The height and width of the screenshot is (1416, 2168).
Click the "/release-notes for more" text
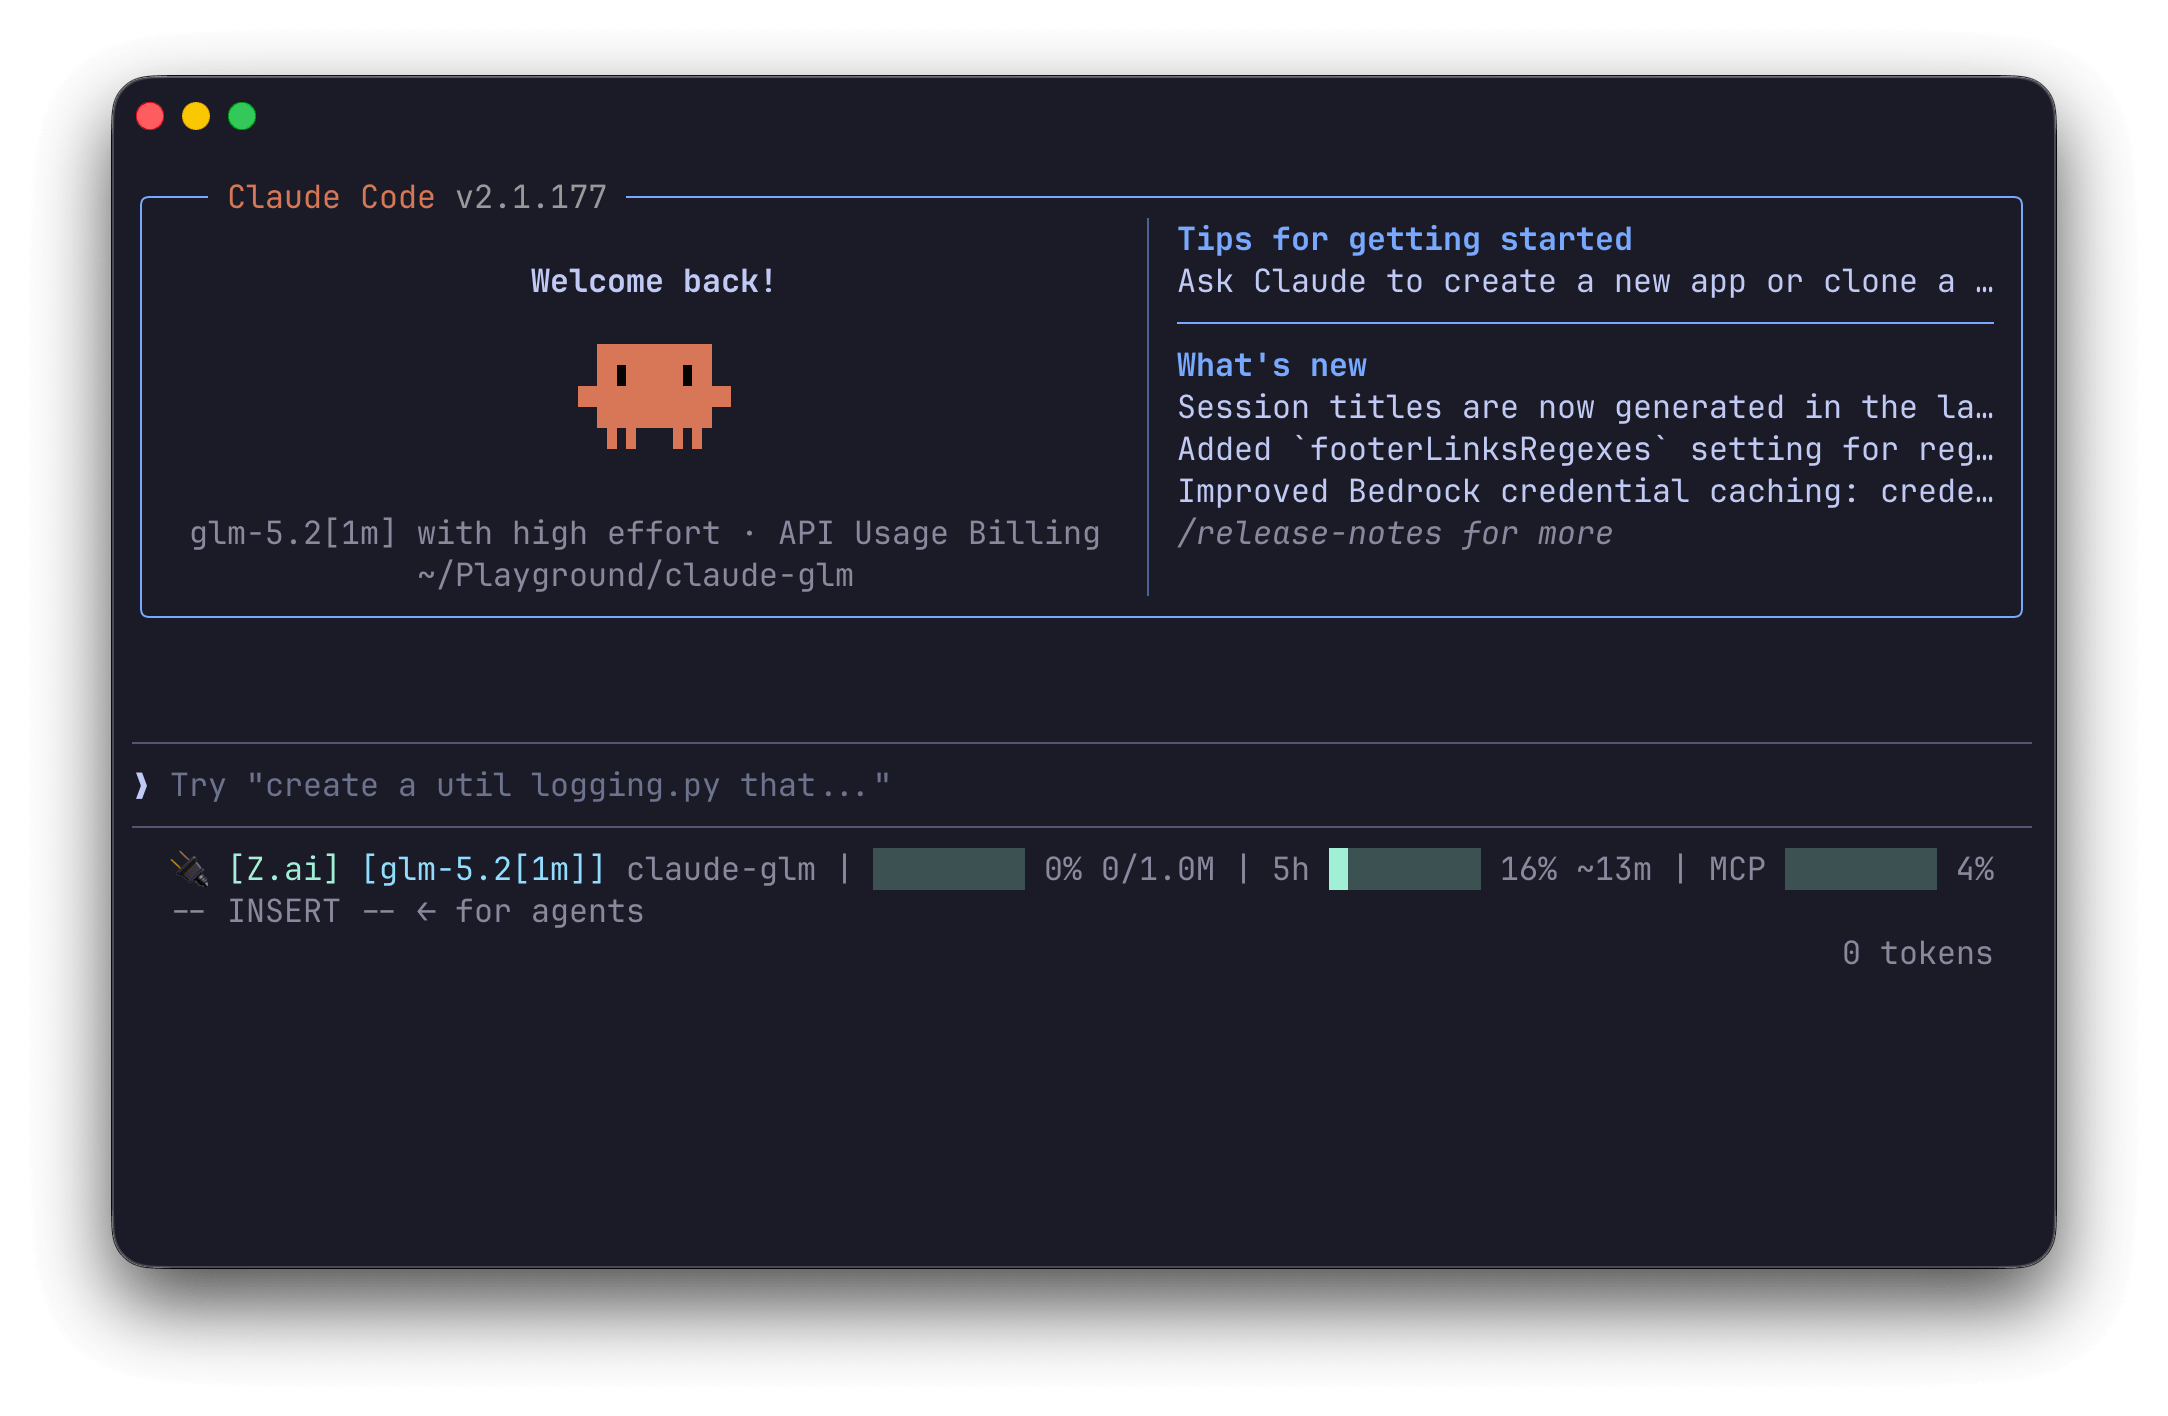pos(1395,533)
